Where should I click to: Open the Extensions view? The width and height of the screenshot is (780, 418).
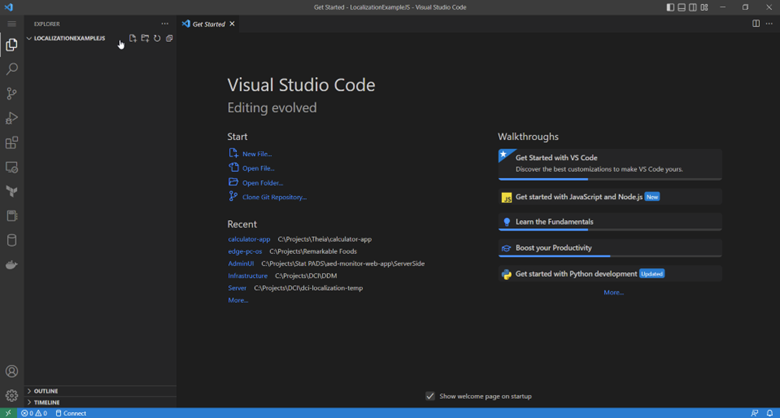point(11,143)
